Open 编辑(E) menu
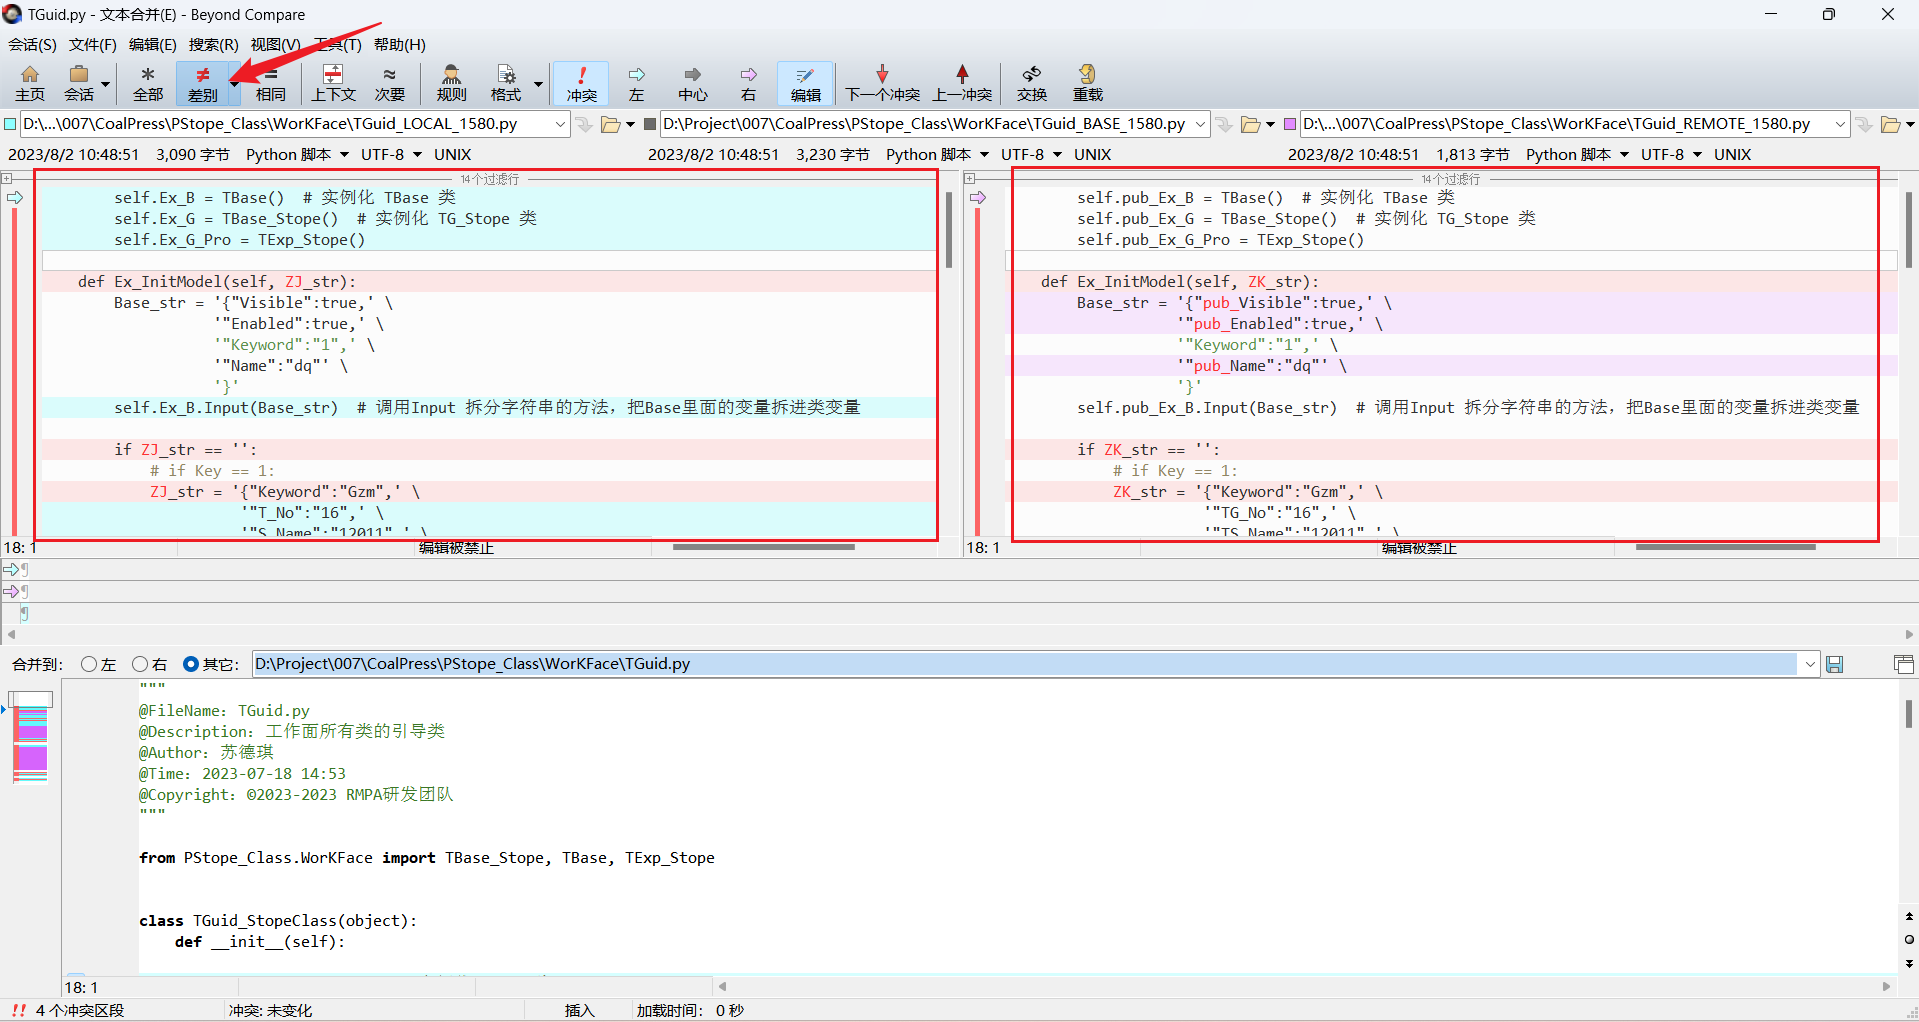This screenshot has width=1919, height=1022. [x=152, y=44]
